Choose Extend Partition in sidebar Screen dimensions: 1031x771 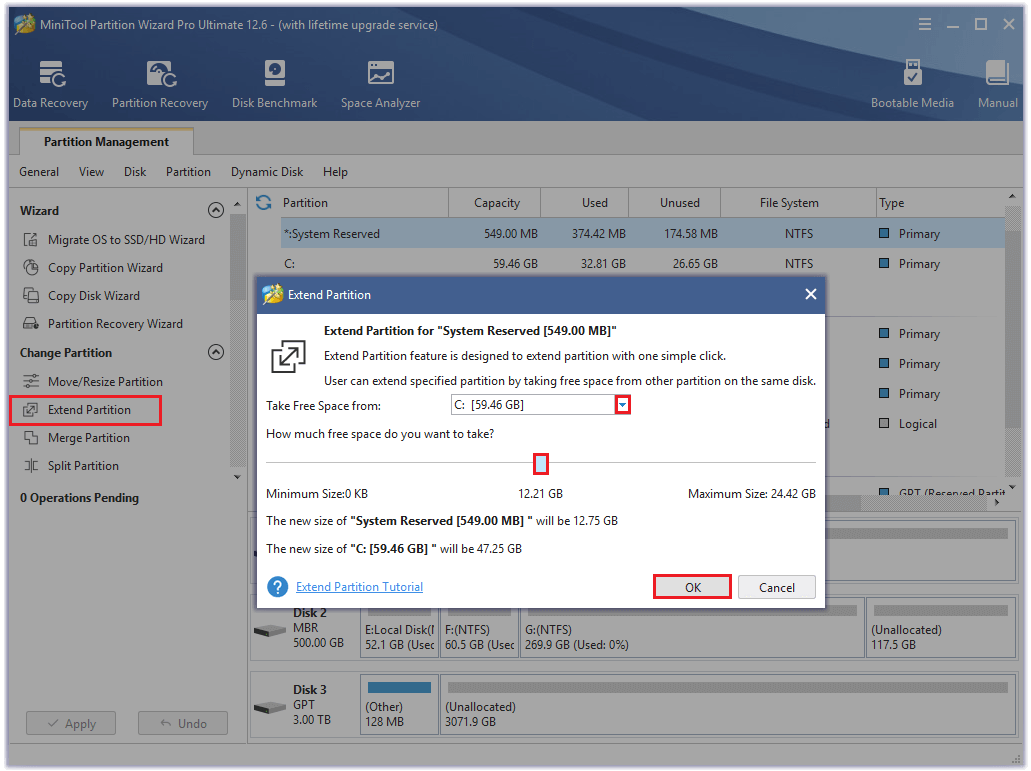(85, 410)
